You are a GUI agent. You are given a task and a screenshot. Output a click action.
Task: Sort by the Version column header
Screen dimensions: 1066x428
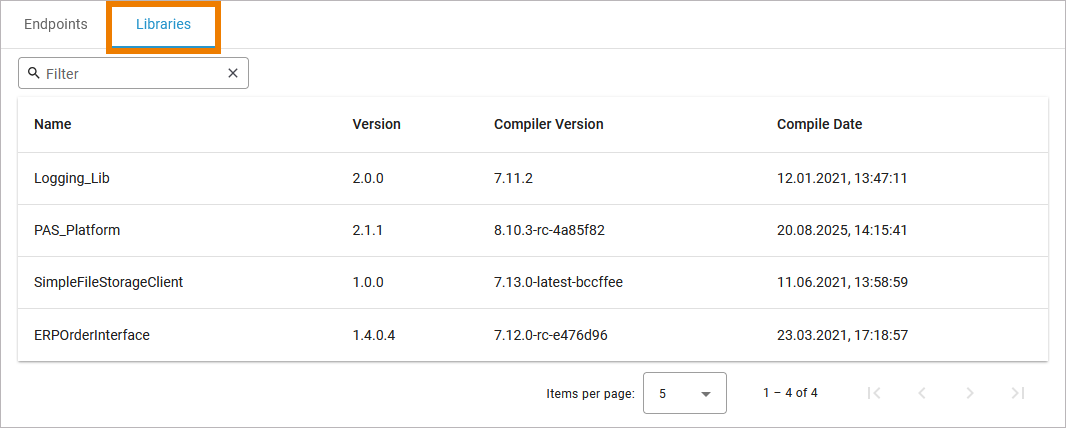click(376, 124)
